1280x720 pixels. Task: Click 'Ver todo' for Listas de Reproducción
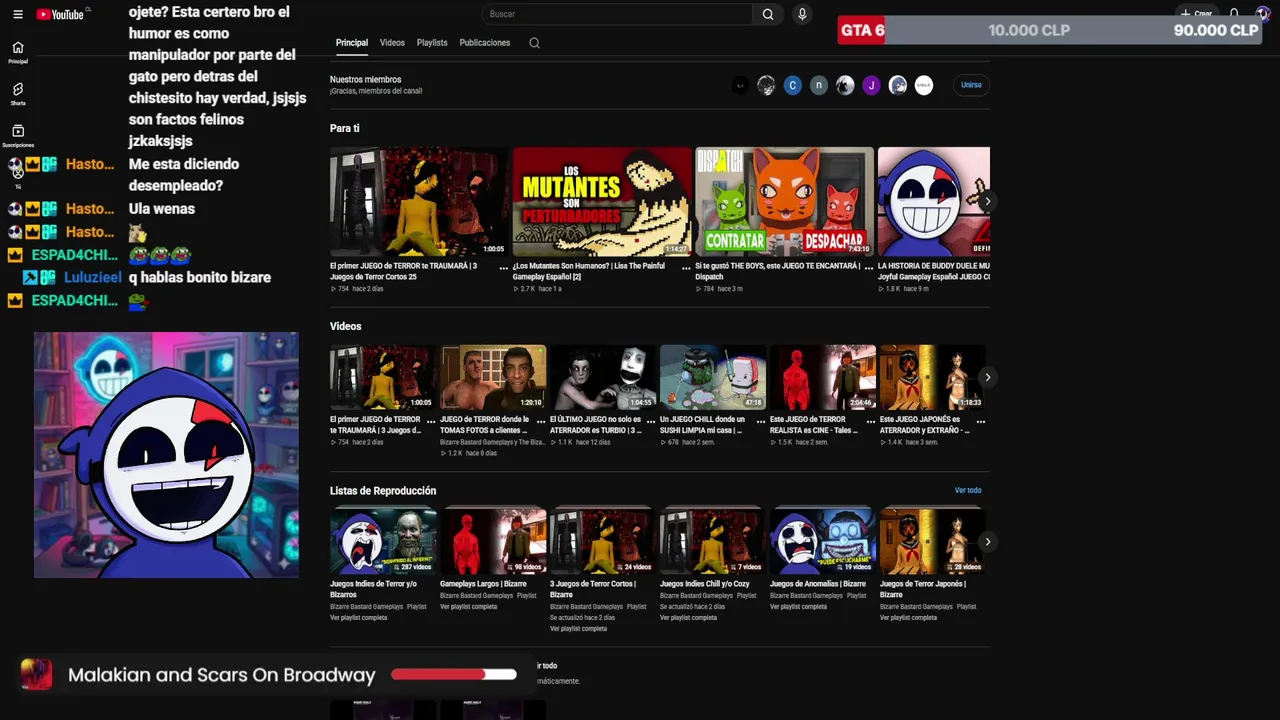pos(968,491)
